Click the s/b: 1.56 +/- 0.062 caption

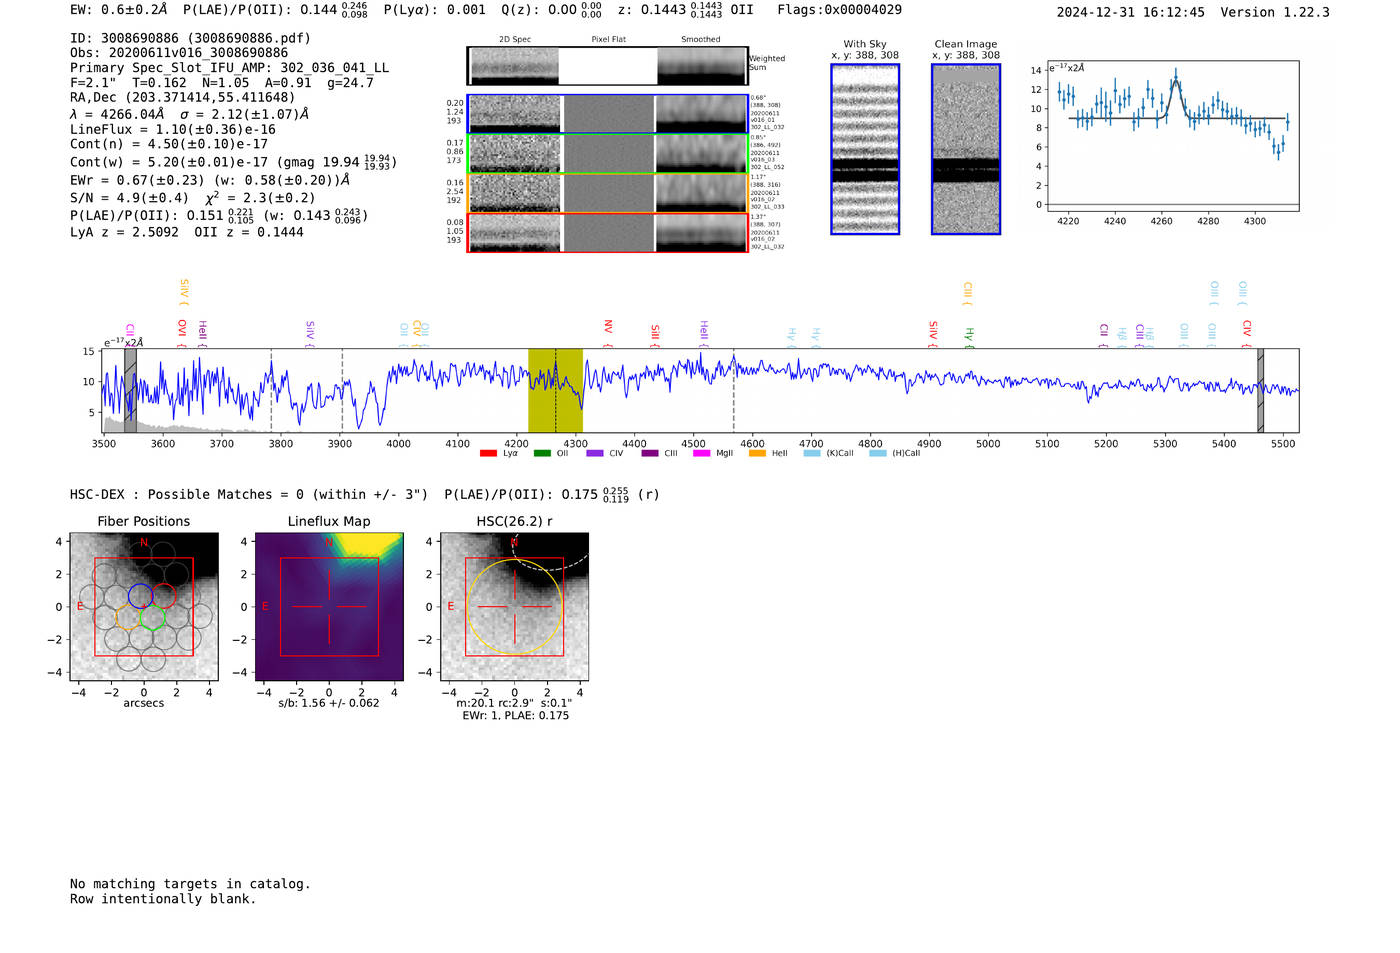(x=329, y=703)
